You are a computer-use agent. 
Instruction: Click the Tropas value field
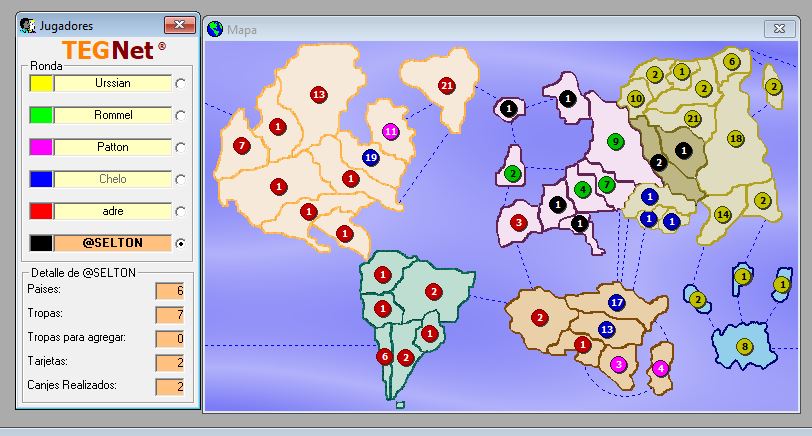coord(169,315)
